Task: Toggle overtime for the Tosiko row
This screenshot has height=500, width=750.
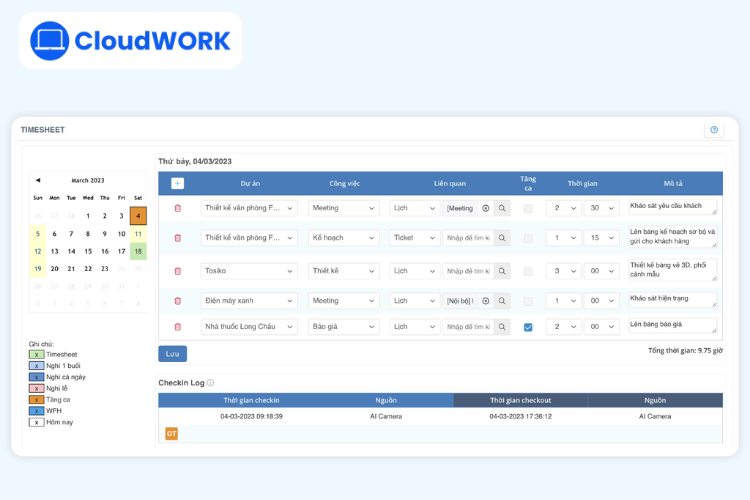Action: coord(528,271)
